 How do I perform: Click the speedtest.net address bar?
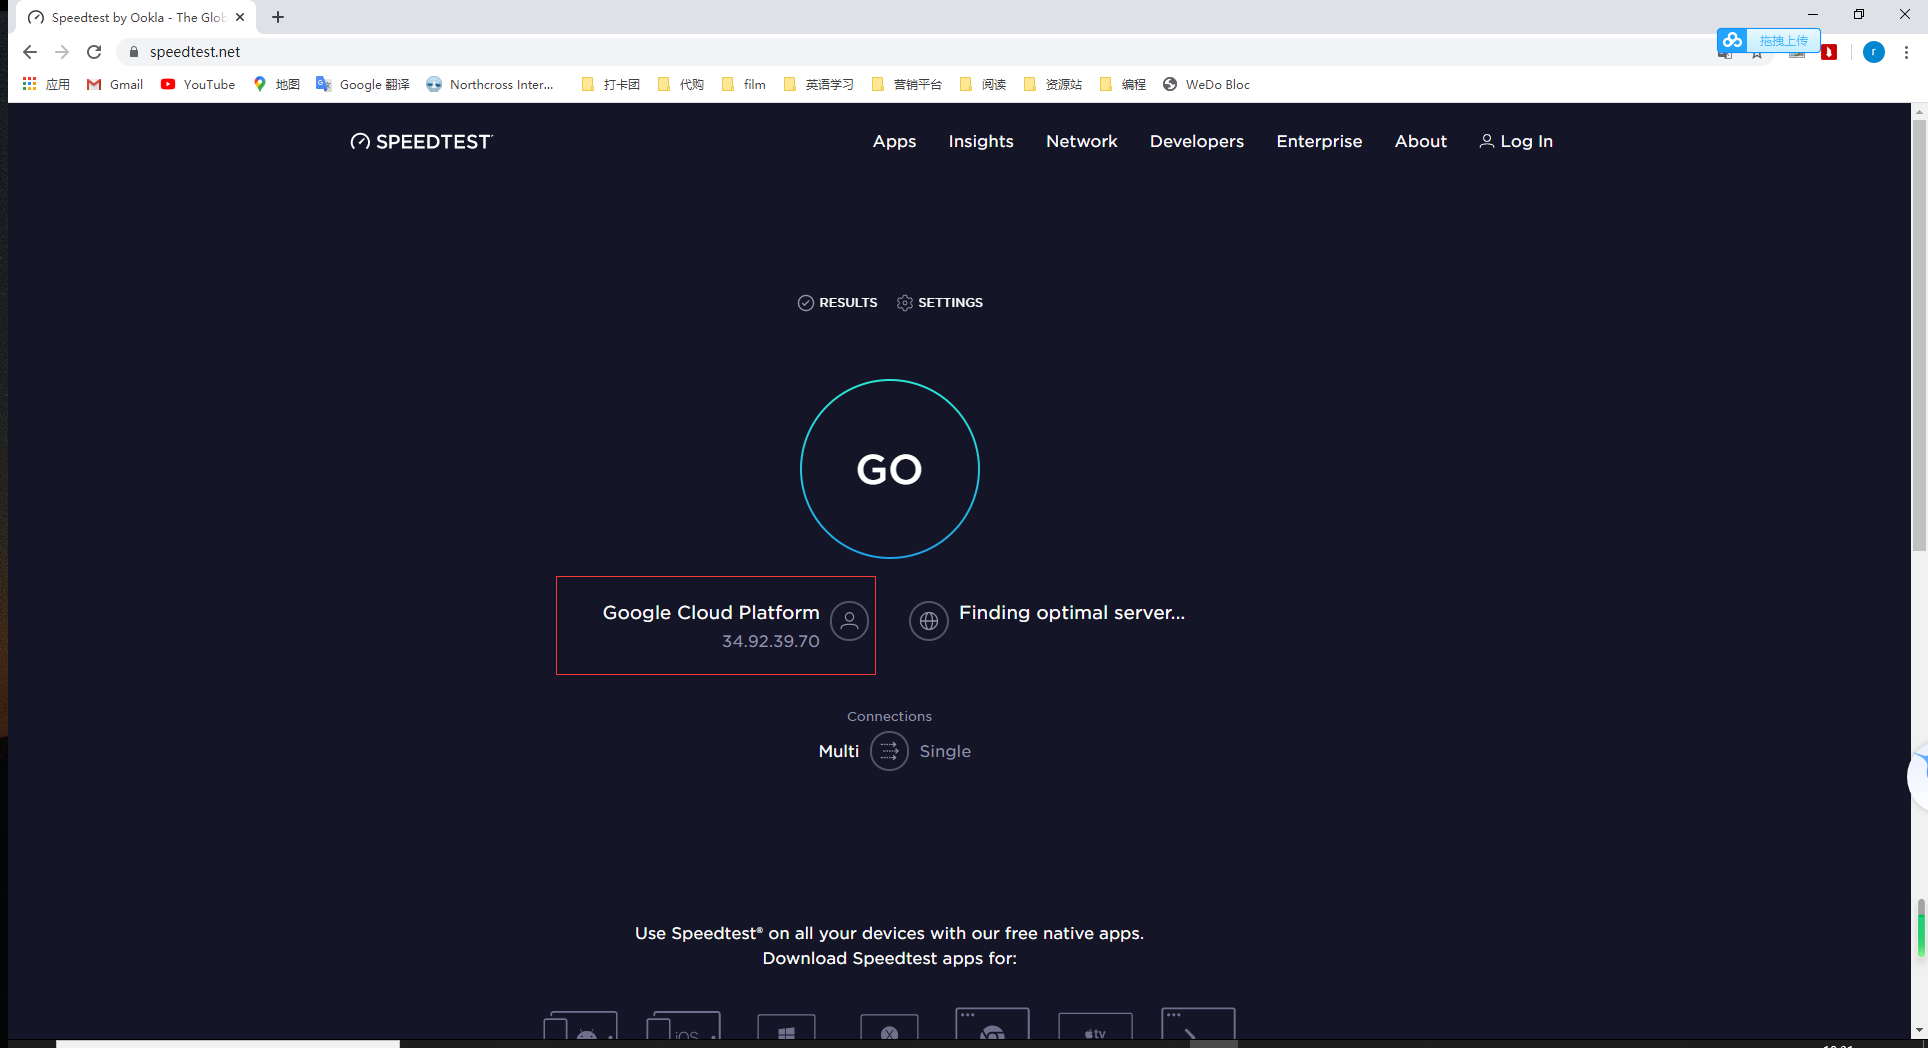tap(600, 52)
